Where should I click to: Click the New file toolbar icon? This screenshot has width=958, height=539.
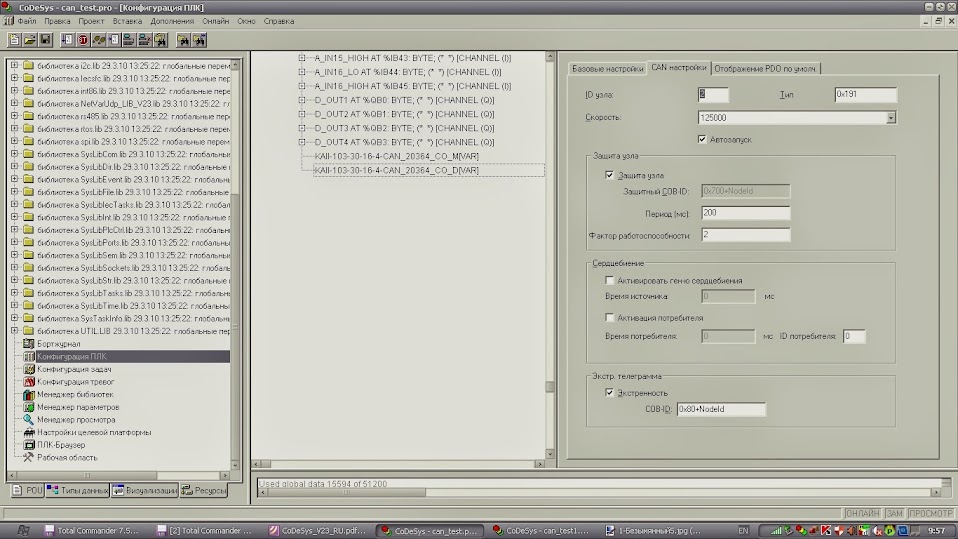[14, 40]
